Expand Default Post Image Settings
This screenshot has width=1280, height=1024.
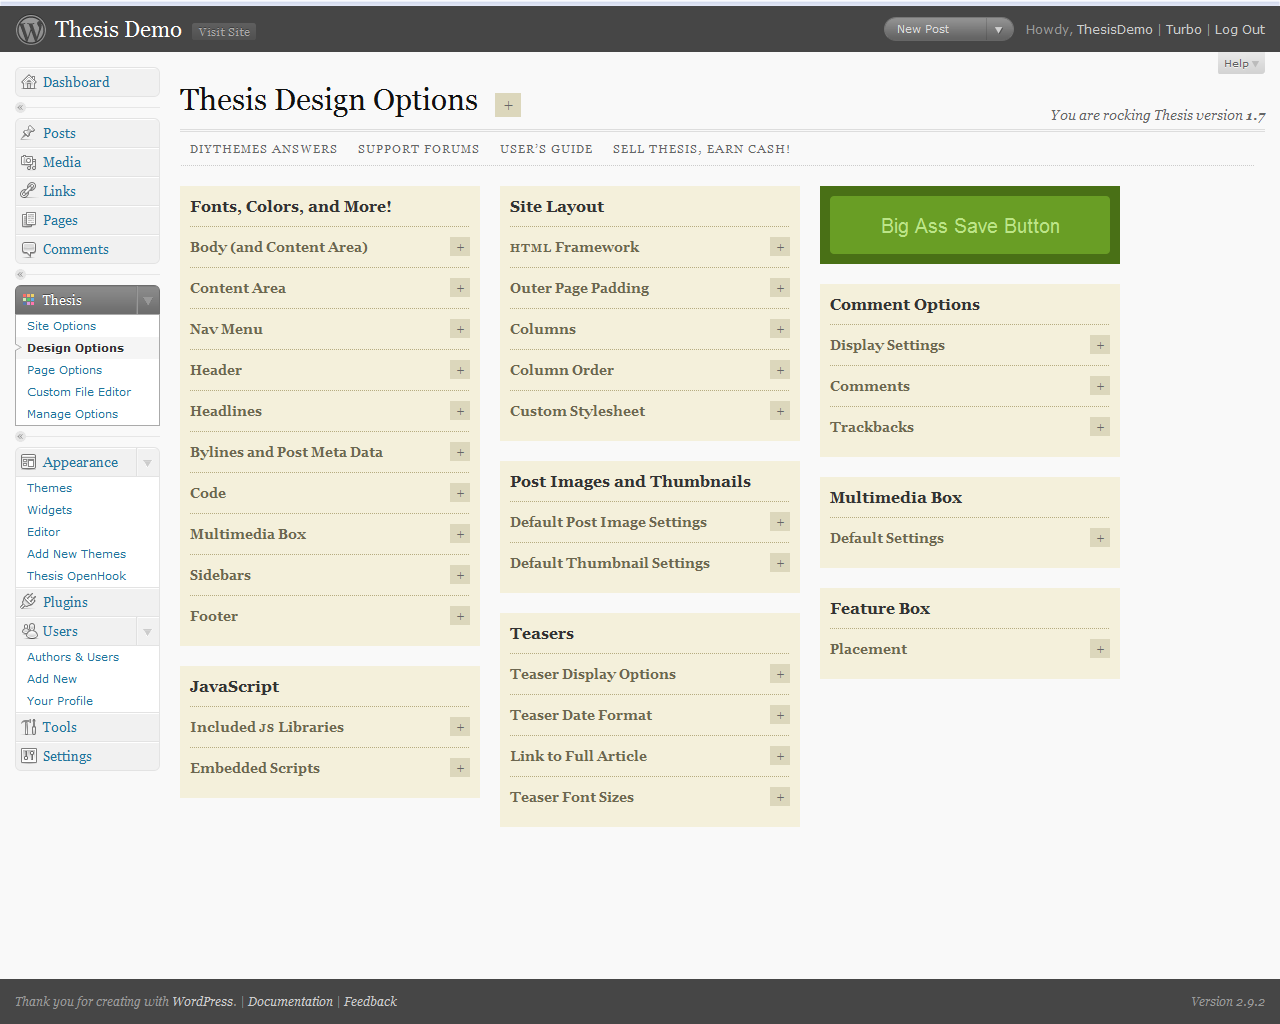click(x=780, y=522)
